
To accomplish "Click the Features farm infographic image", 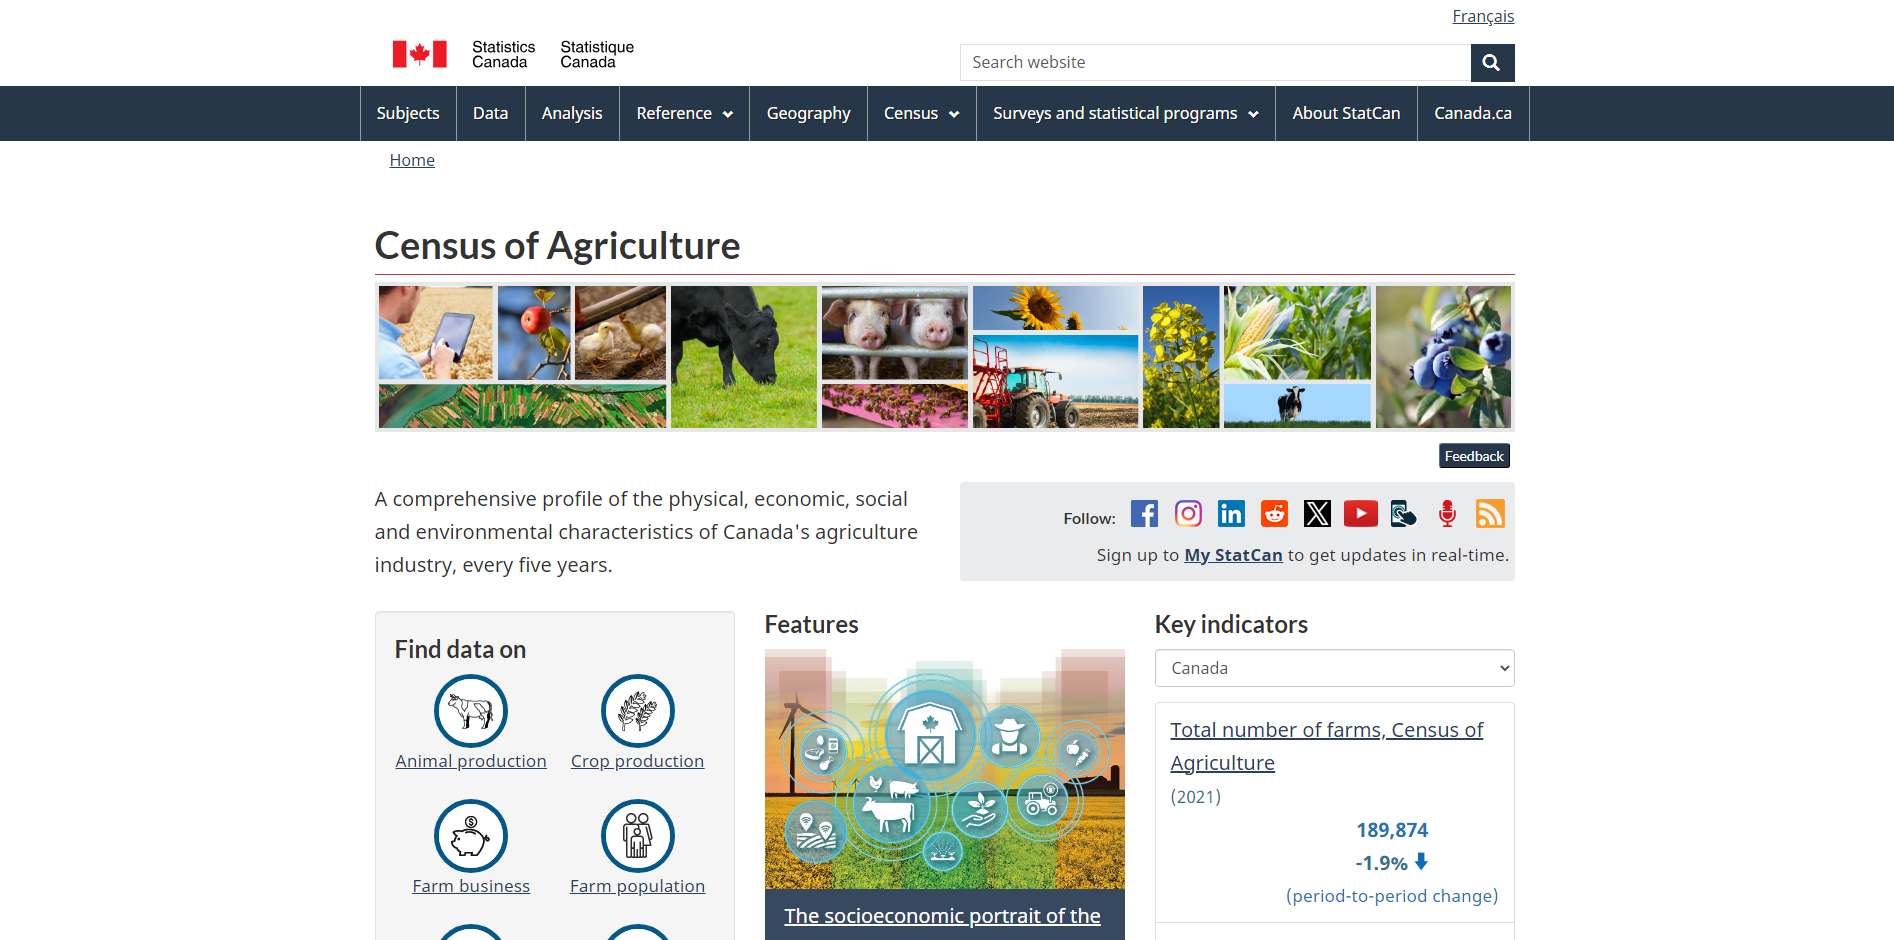I will tap(945, 769).
